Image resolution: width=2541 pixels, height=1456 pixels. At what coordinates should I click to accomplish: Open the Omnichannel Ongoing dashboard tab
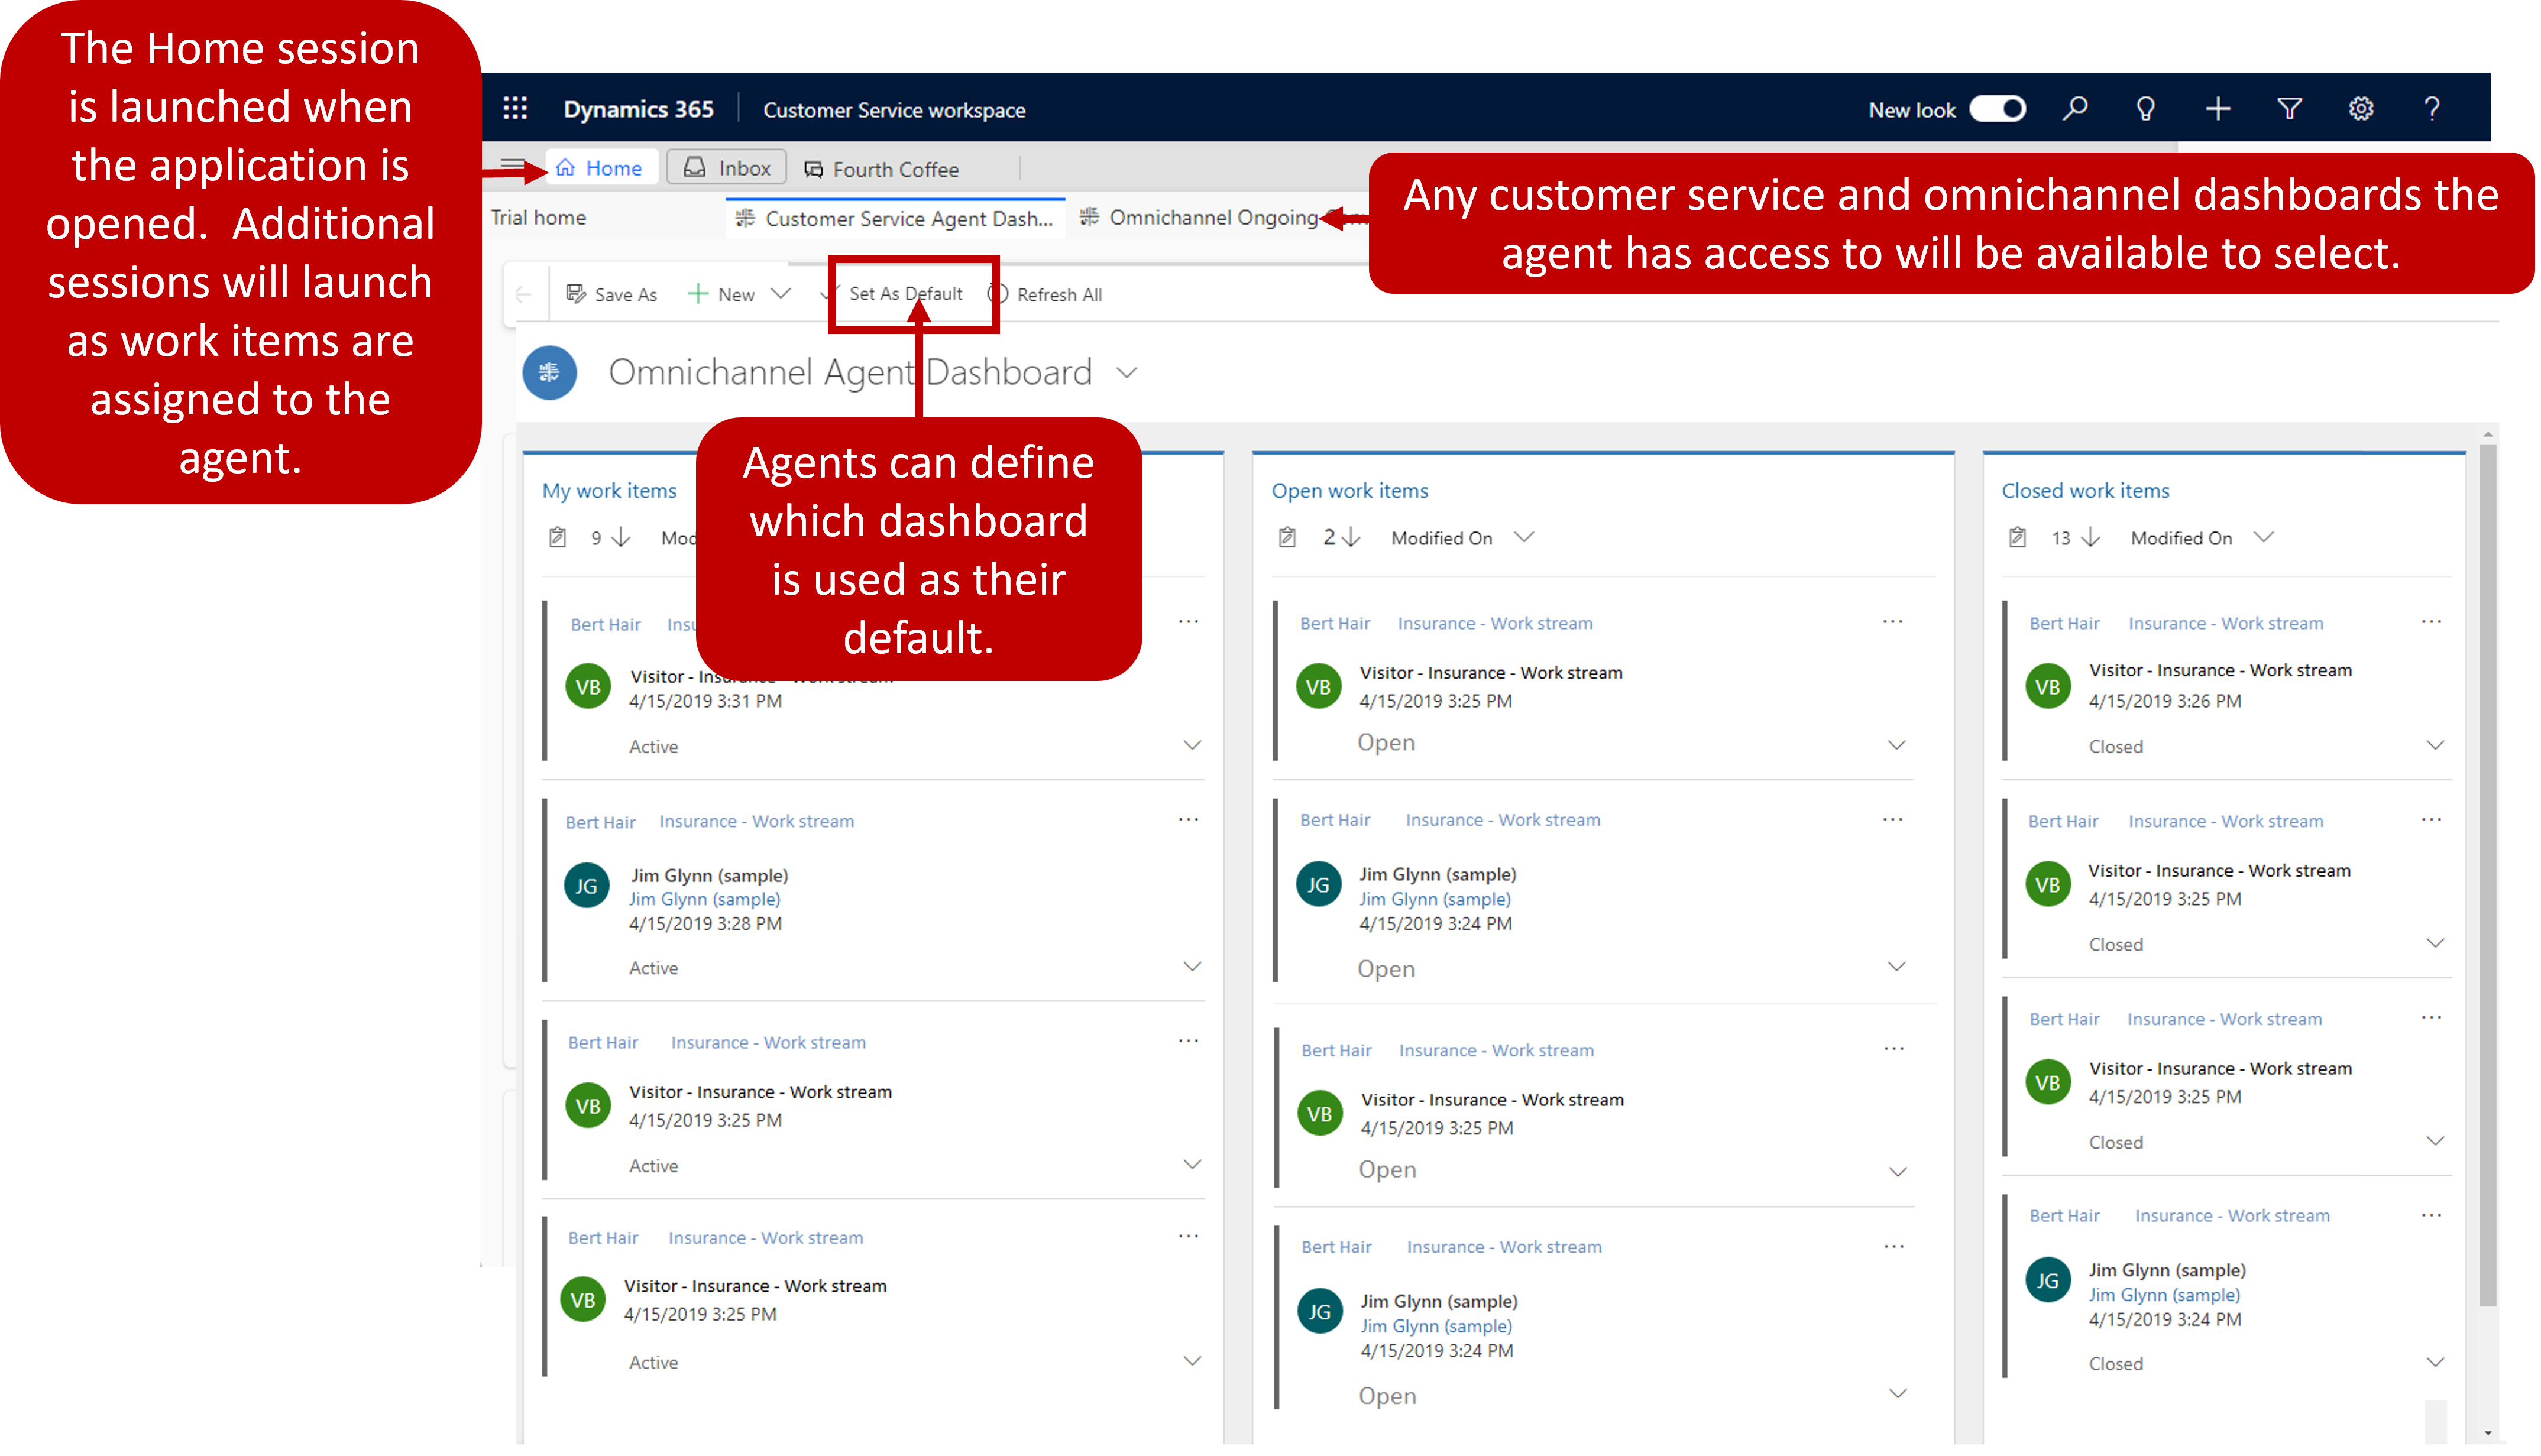click(x=1199, y=217)
